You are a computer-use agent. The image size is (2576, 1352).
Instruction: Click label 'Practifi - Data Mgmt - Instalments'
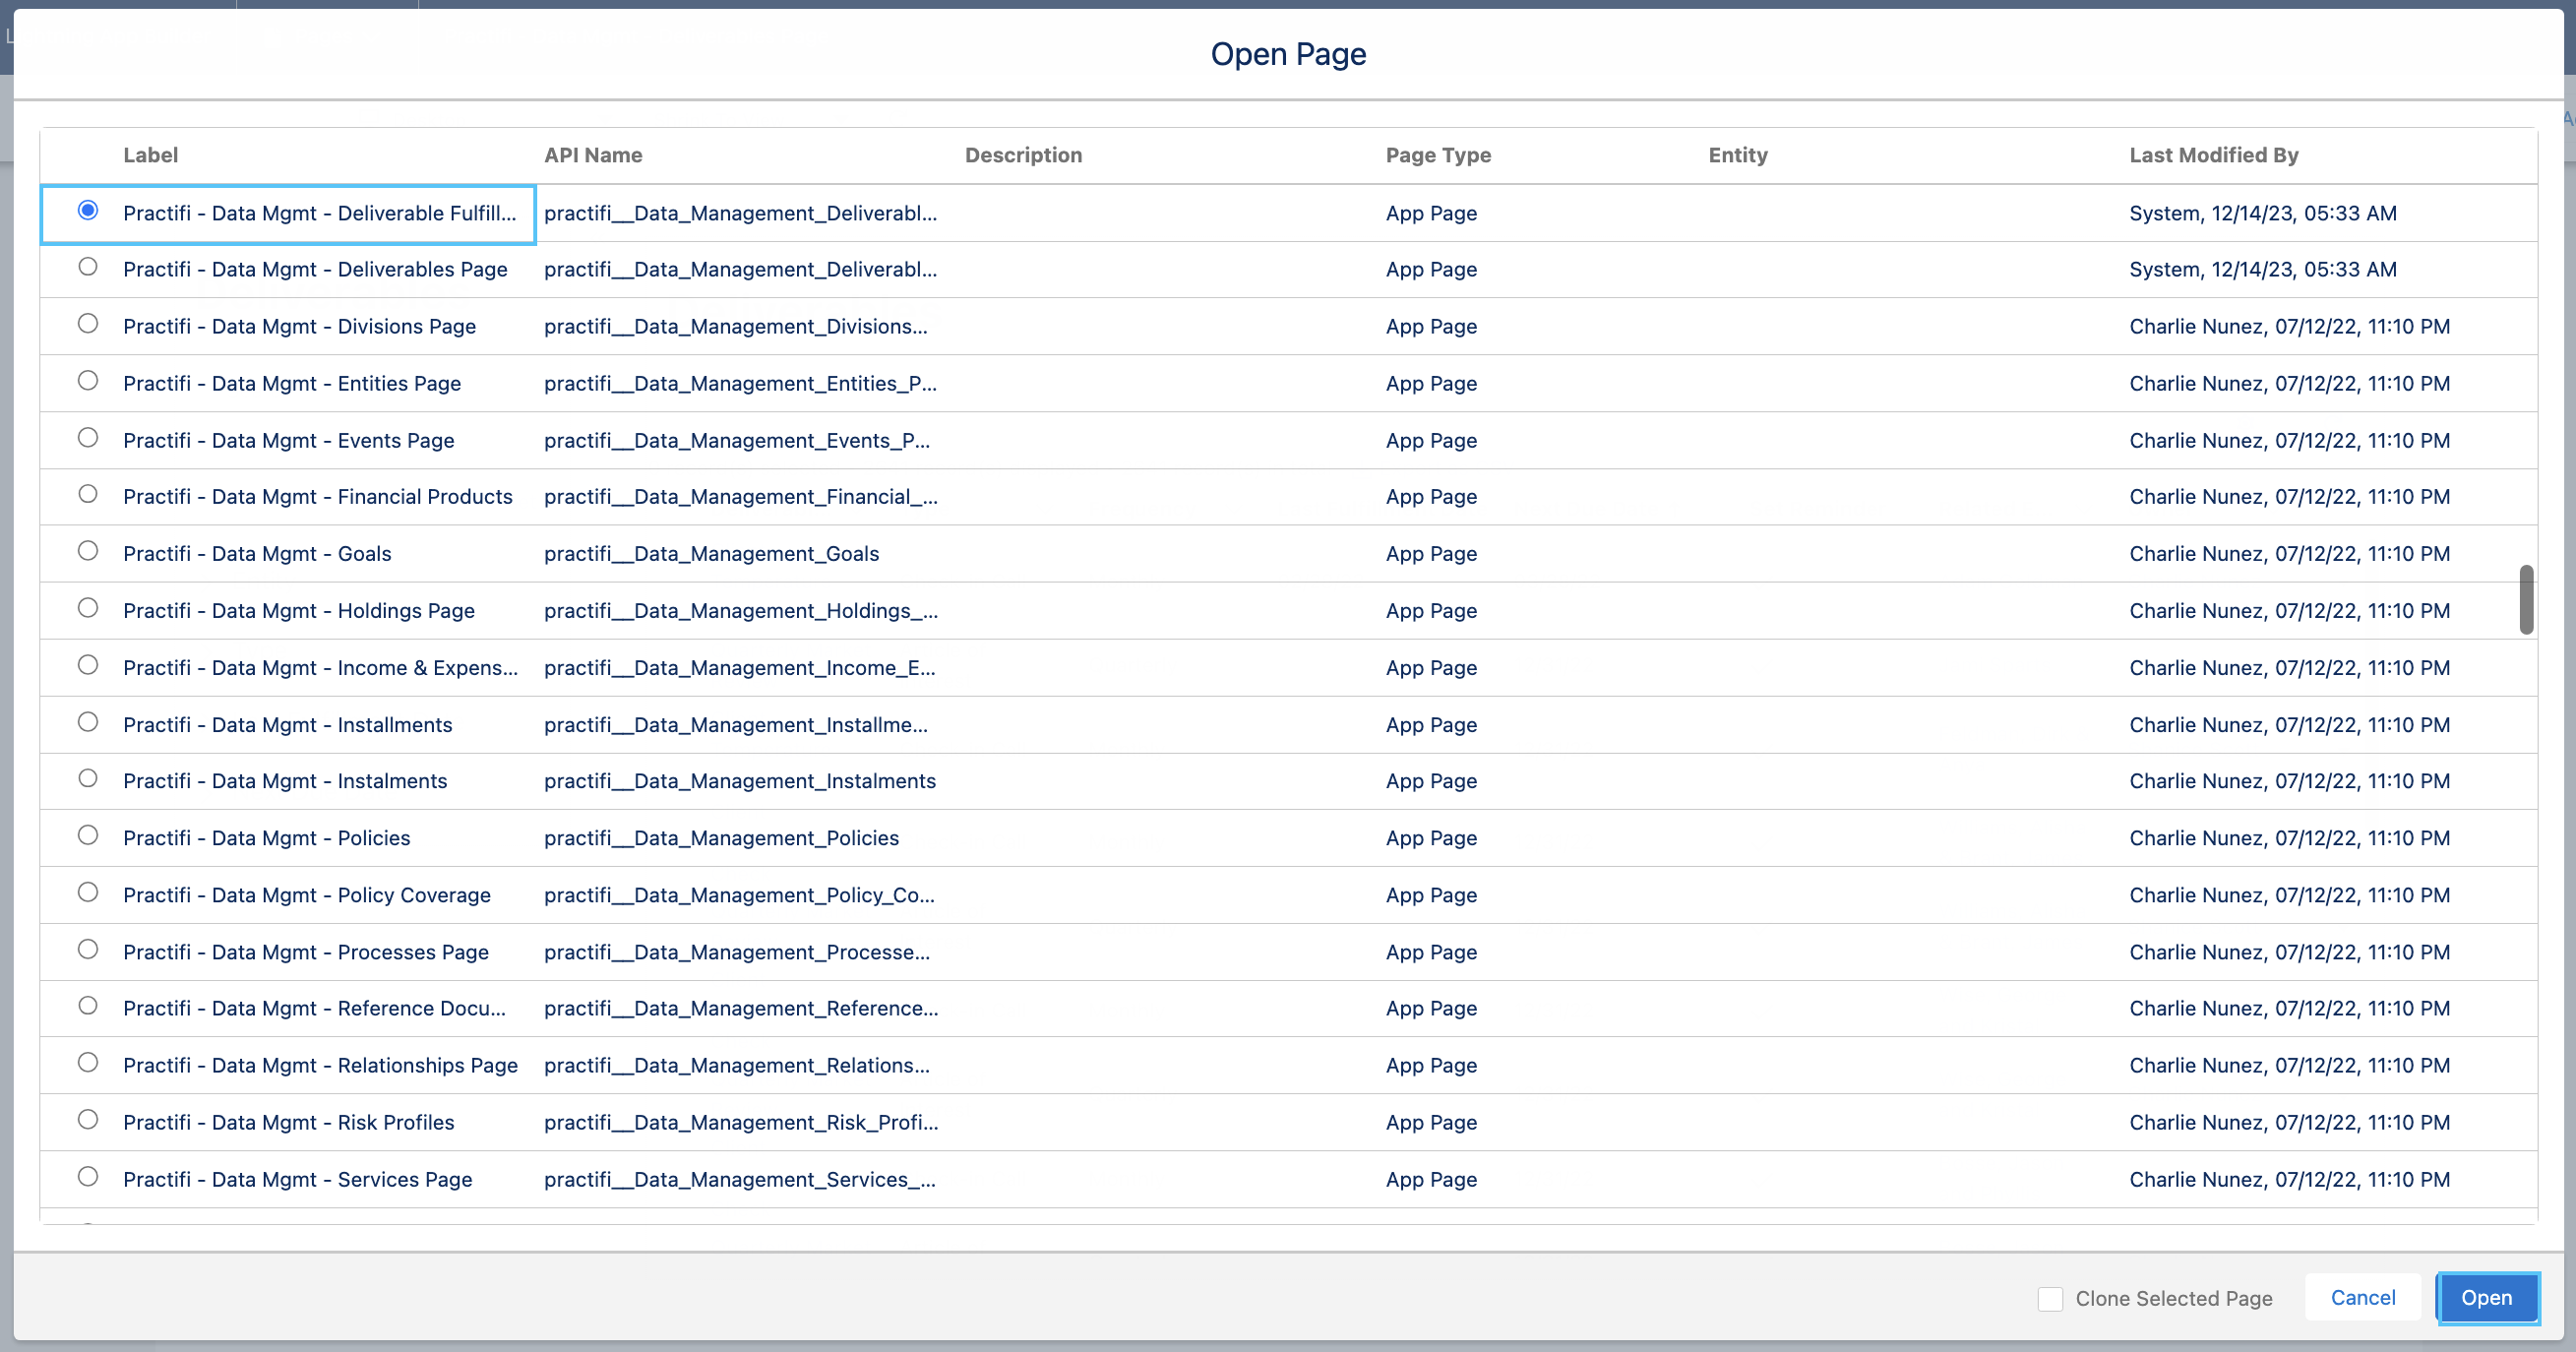[285, 780]
